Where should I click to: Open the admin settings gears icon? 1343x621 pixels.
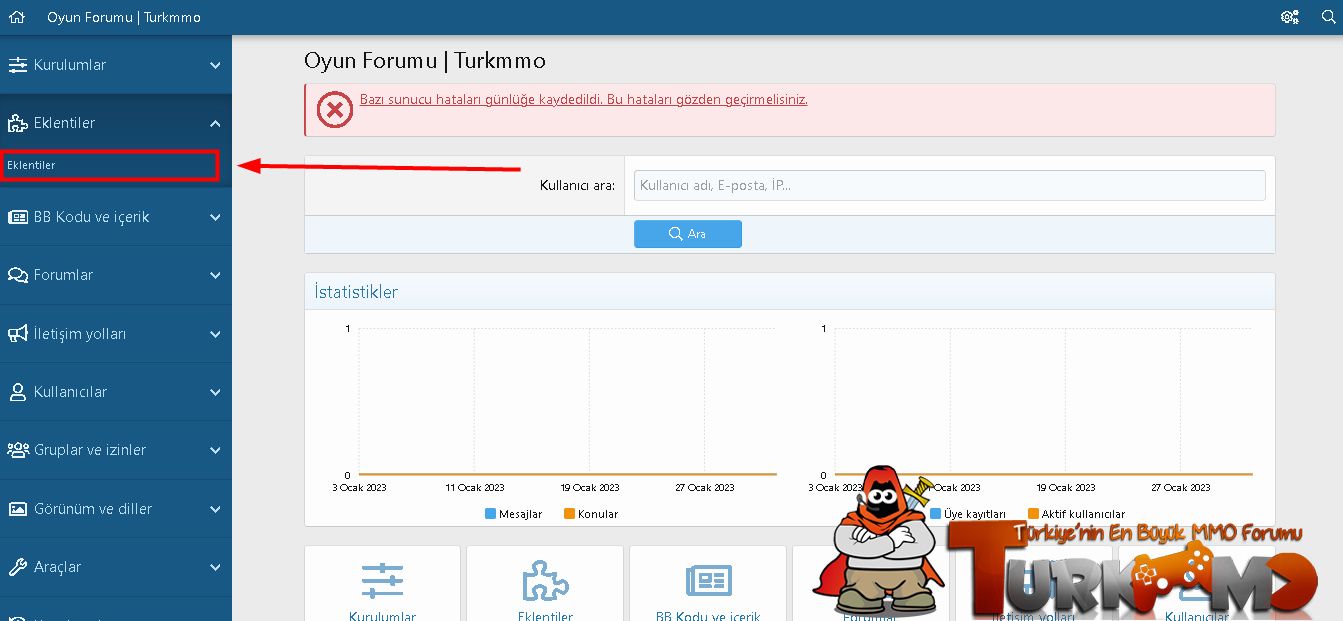[x=1289, y=17]
